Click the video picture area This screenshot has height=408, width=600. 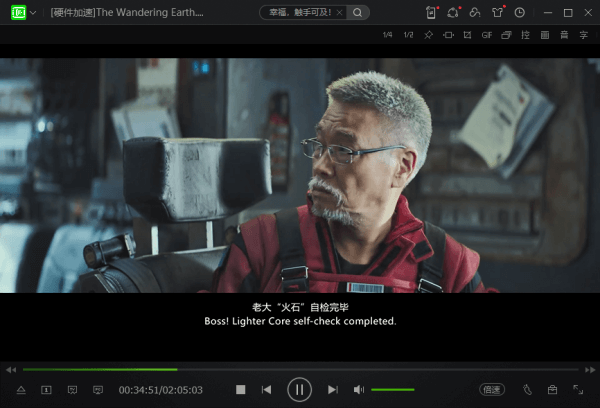(300, 175)
